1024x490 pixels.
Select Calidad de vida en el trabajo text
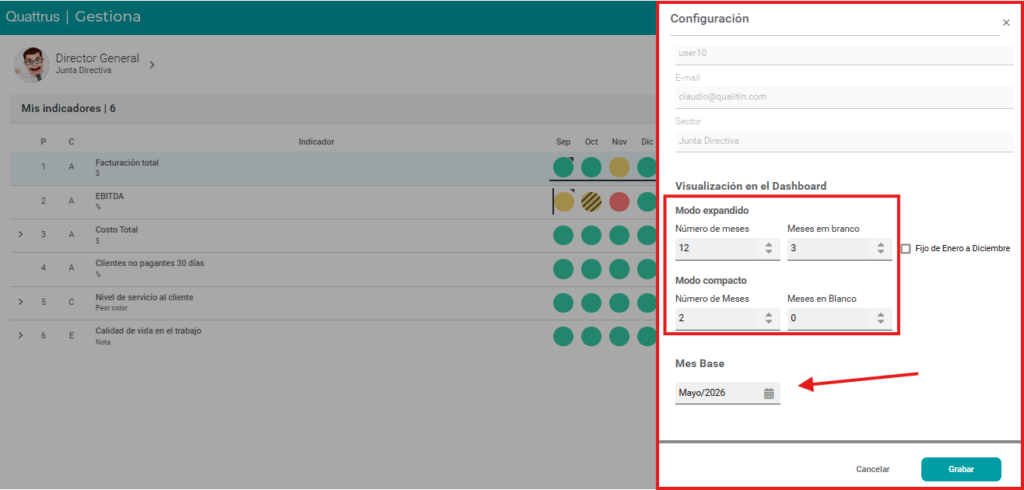[x=148, y=331]
